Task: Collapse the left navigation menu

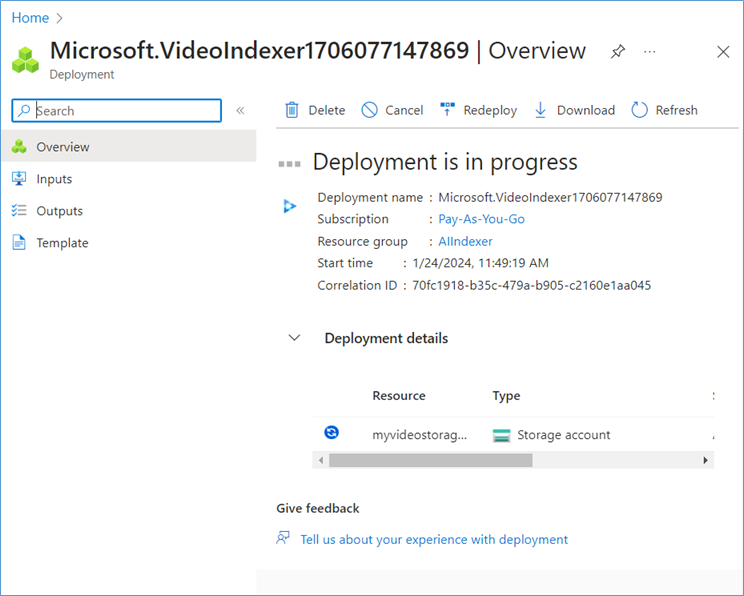Action: tap(241, 111)
